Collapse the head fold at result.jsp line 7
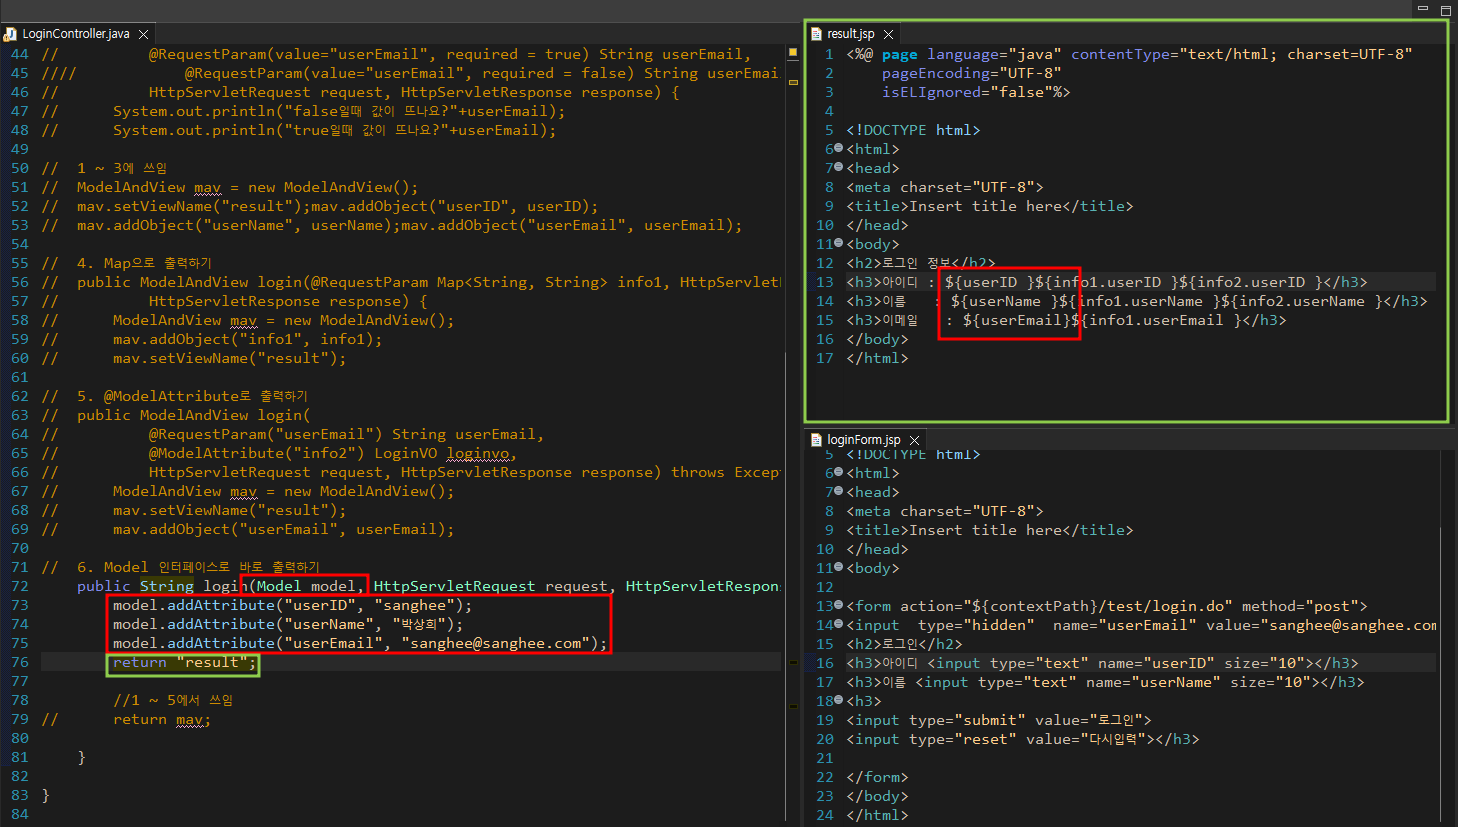1458x827 pixels. point(839,167)
